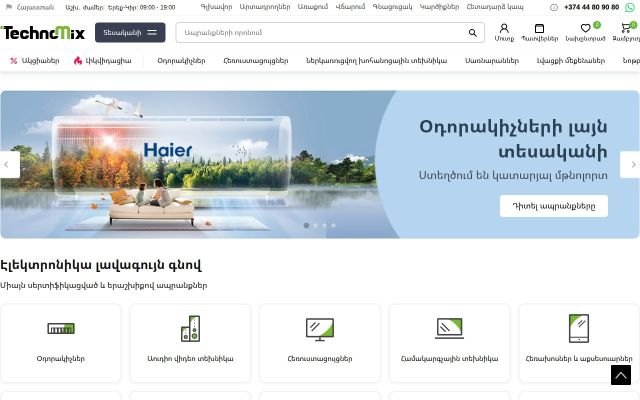Click the percent Ակցիաներ promotions link
This screenshot has width=640, height=400.
pos(35,61)
